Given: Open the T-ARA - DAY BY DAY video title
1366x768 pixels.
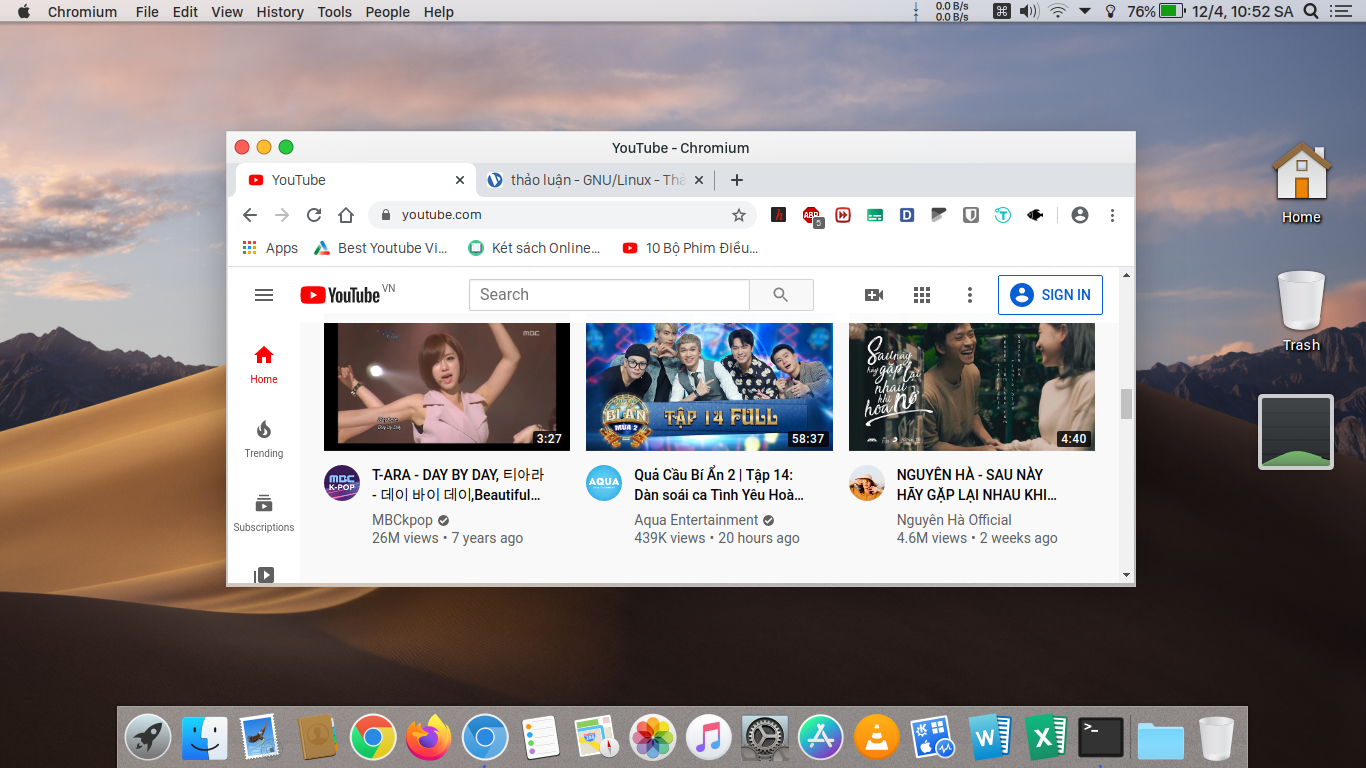Looking at the screenshot, I should [x=457, y=485].
